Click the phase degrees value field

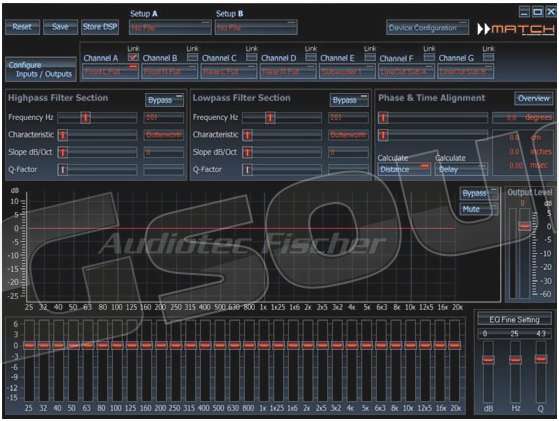coord(522,118)
